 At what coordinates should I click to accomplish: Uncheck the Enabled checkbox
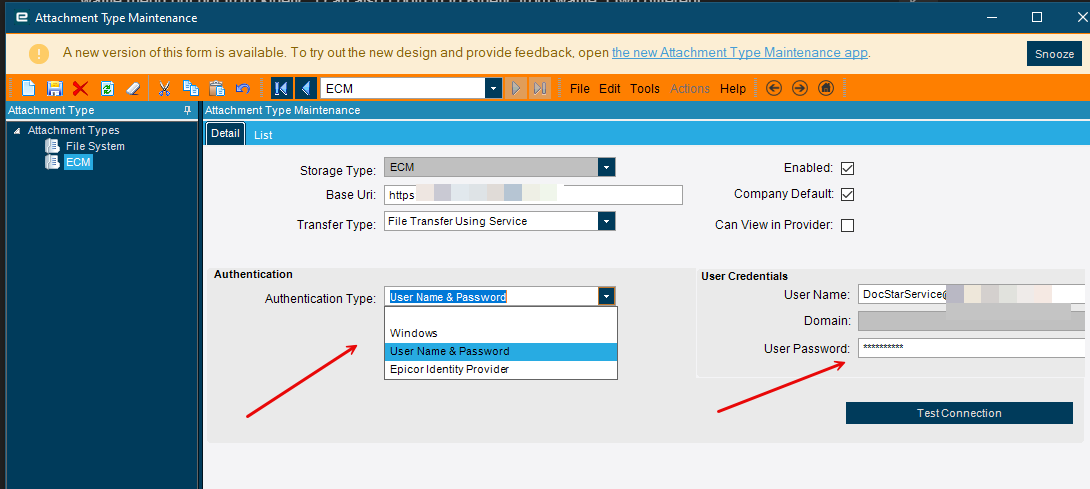point(847,168)
